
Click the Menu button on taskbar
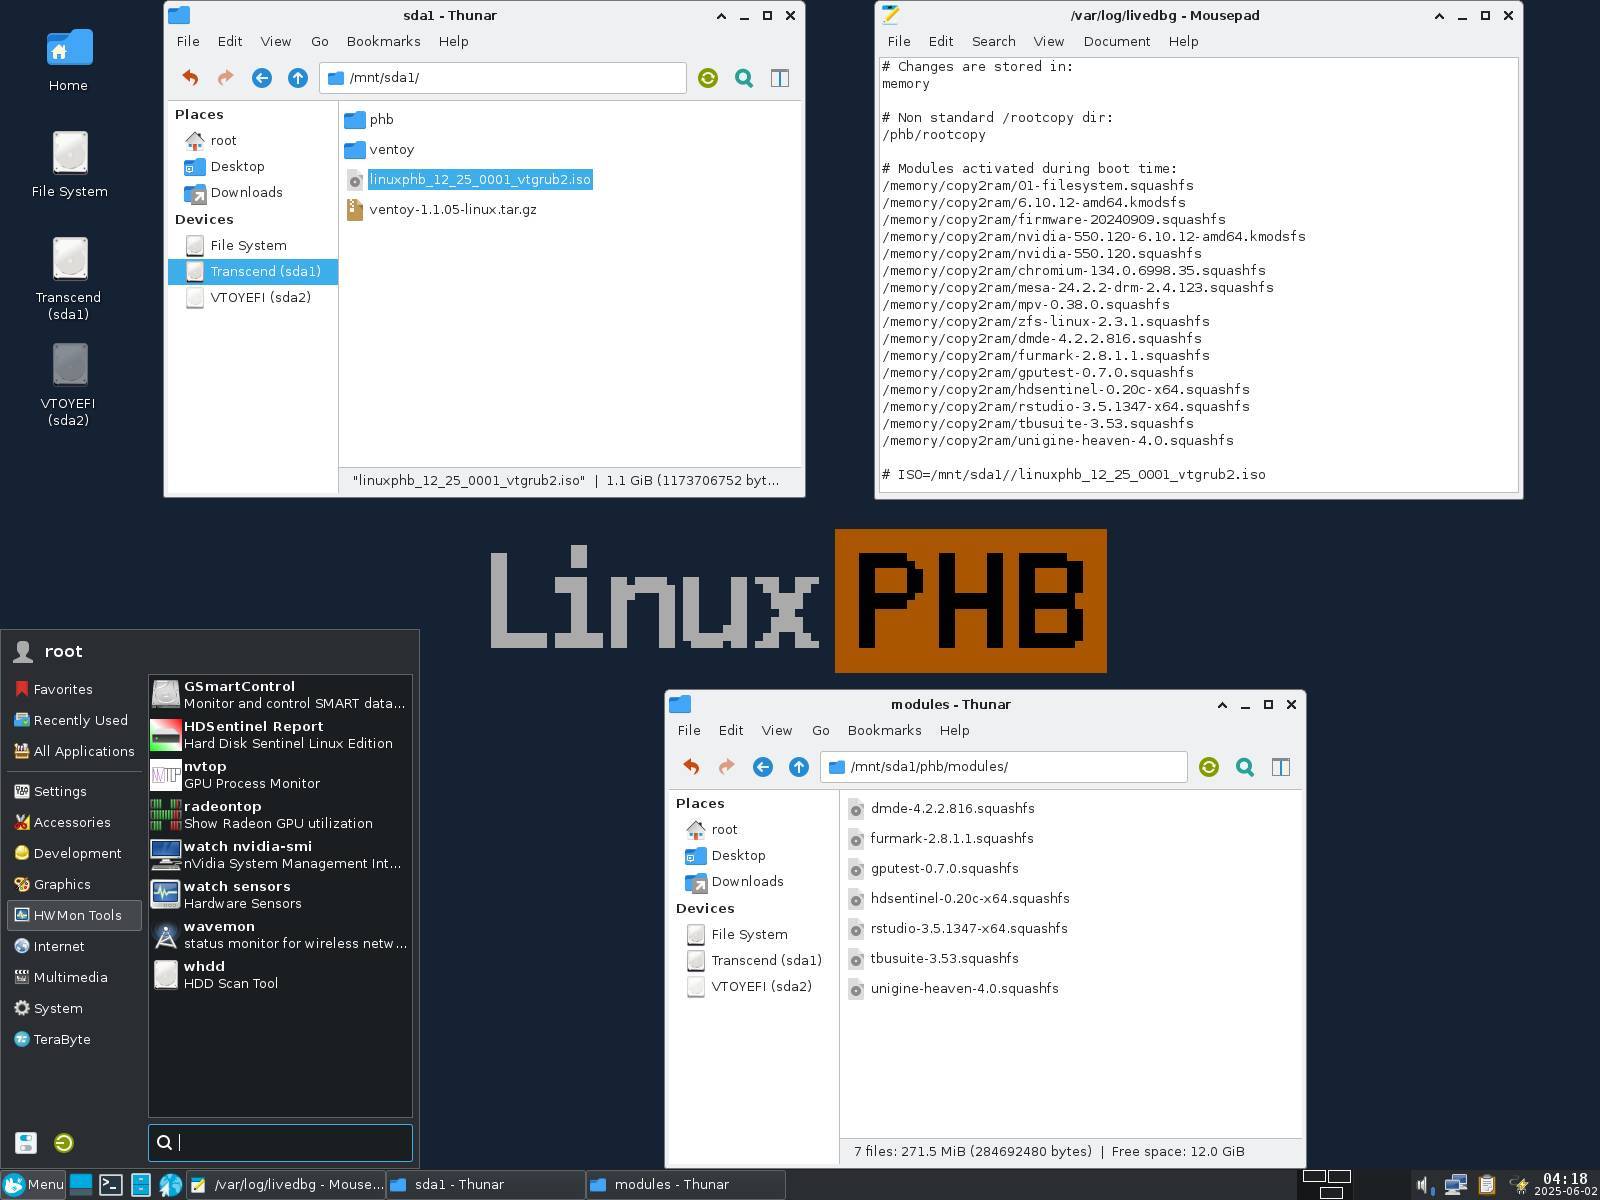[34, 1185]
